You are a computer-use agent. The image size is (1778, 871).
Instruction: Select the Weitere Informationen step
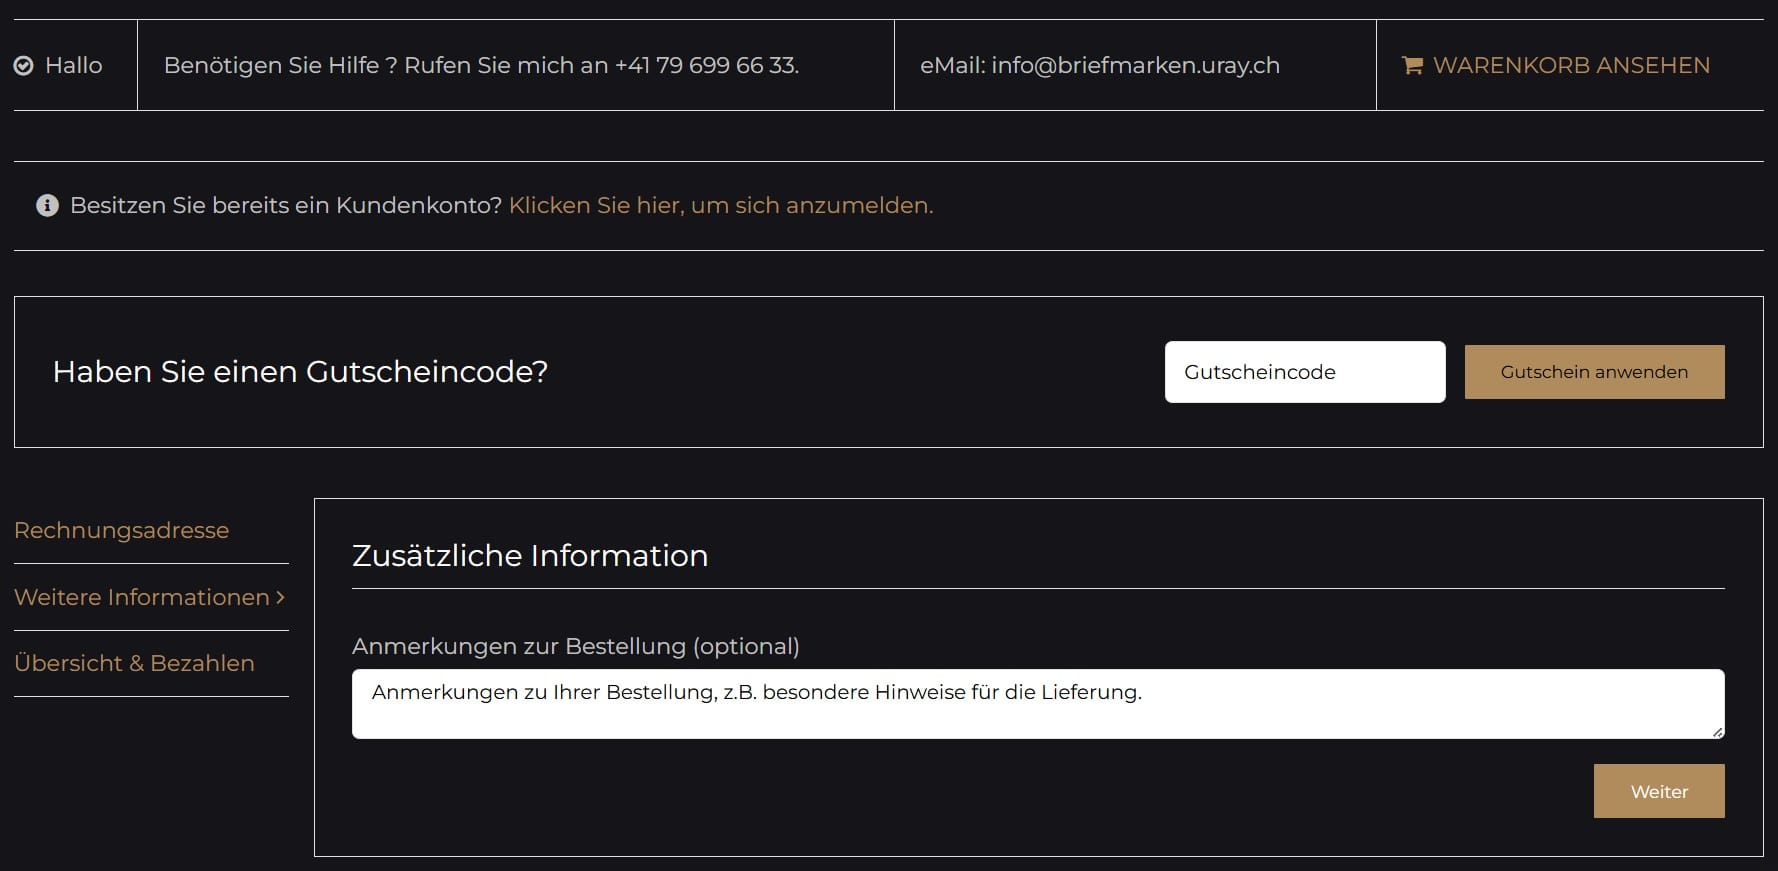coord(142,597)
